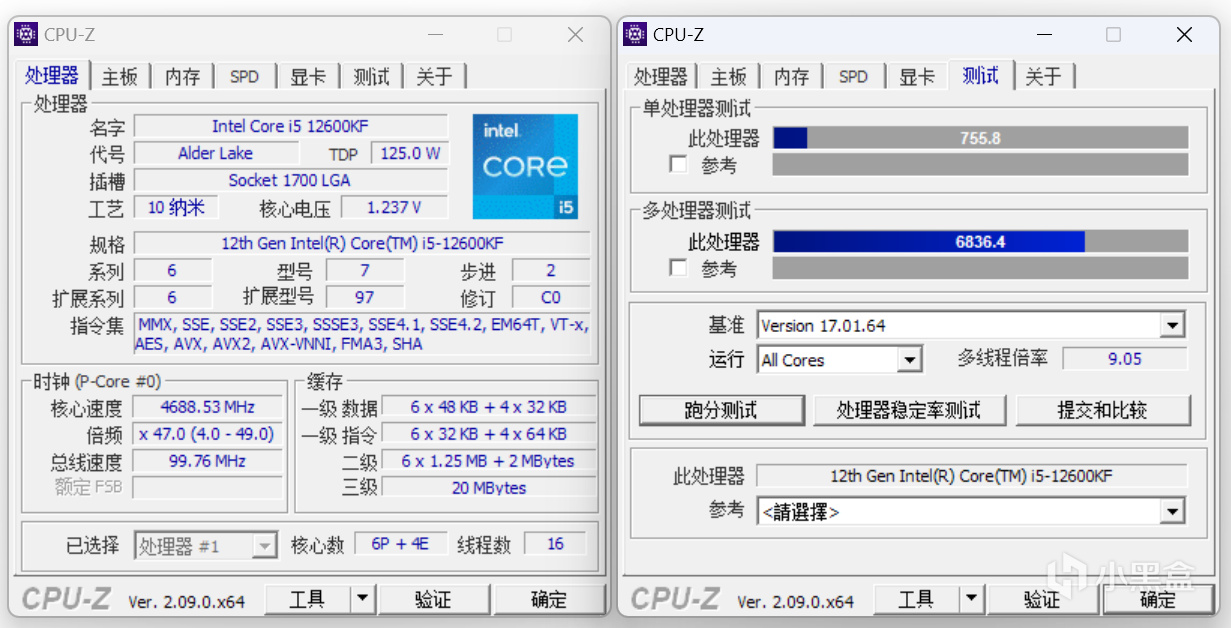
Task: Open the 基准 Version 17.01.64 dropdown
Action: (x=1173, y=325)
